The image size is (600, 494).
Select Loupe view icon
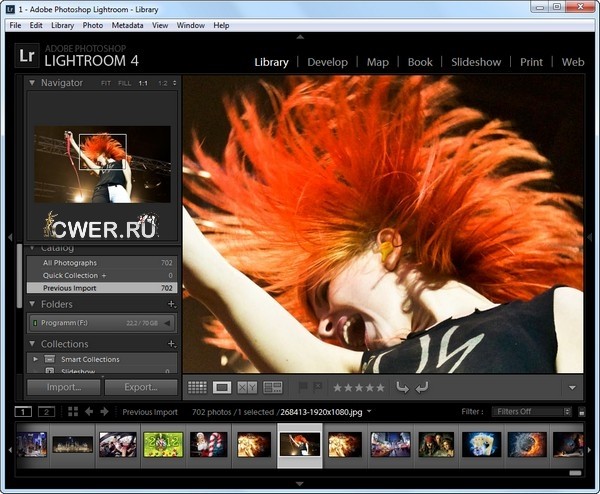point(222,387)
